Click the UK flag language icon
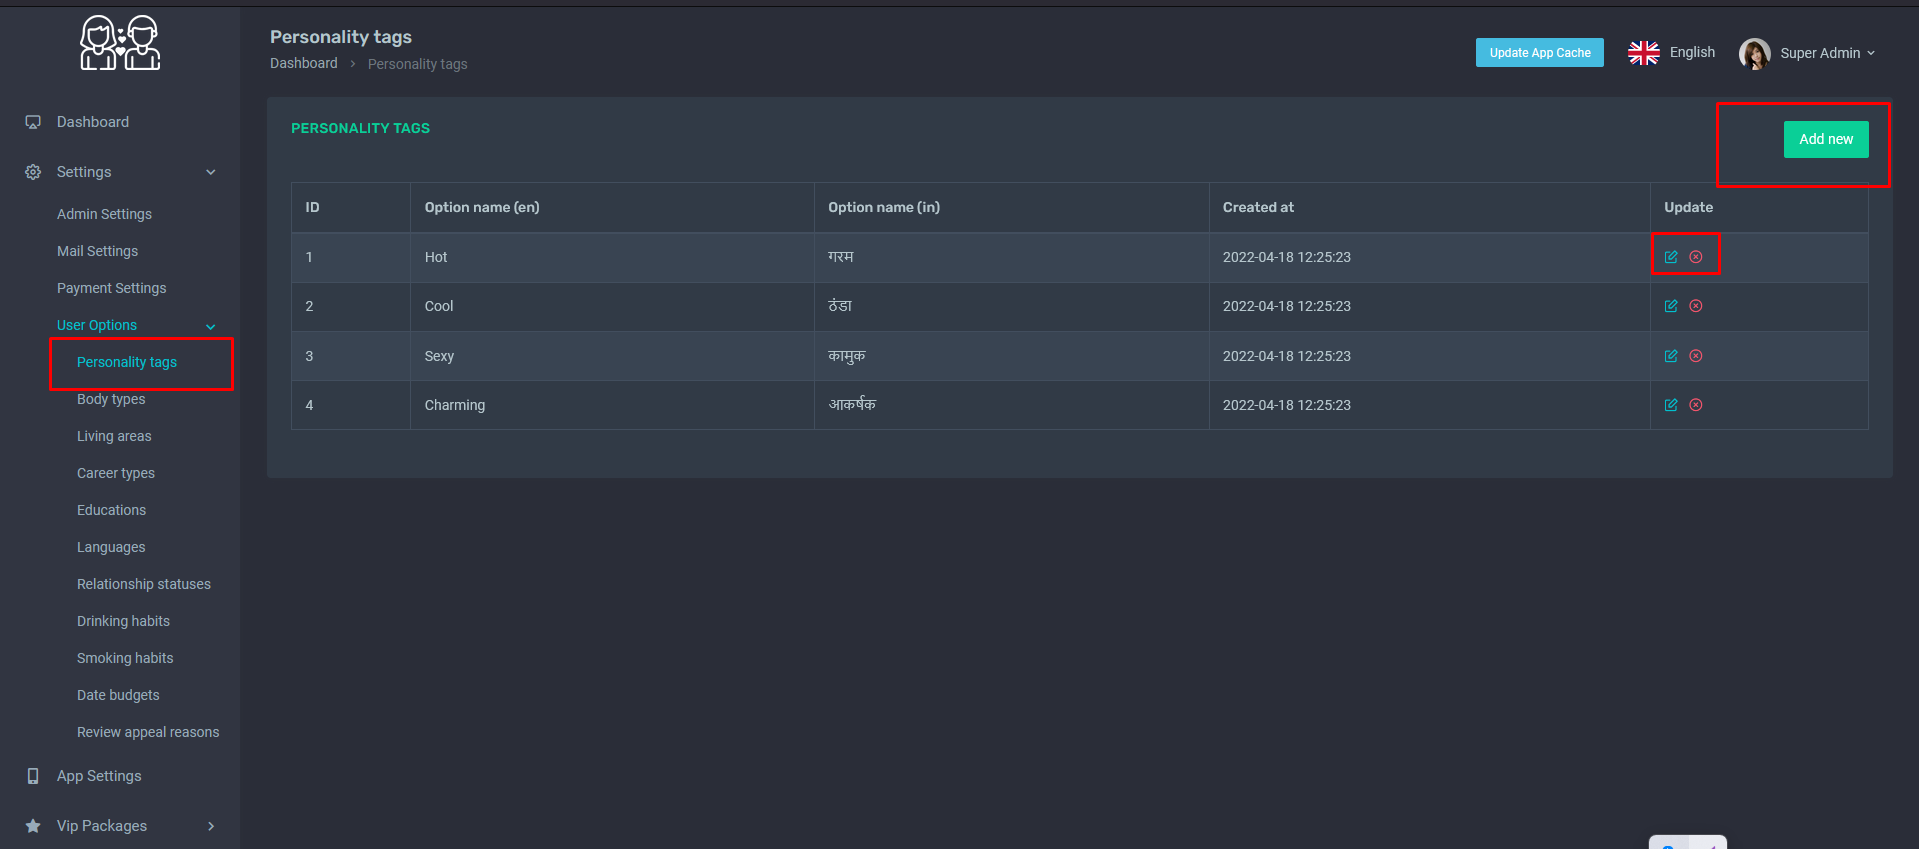1919x849 pixels. tap(1643, 53)
